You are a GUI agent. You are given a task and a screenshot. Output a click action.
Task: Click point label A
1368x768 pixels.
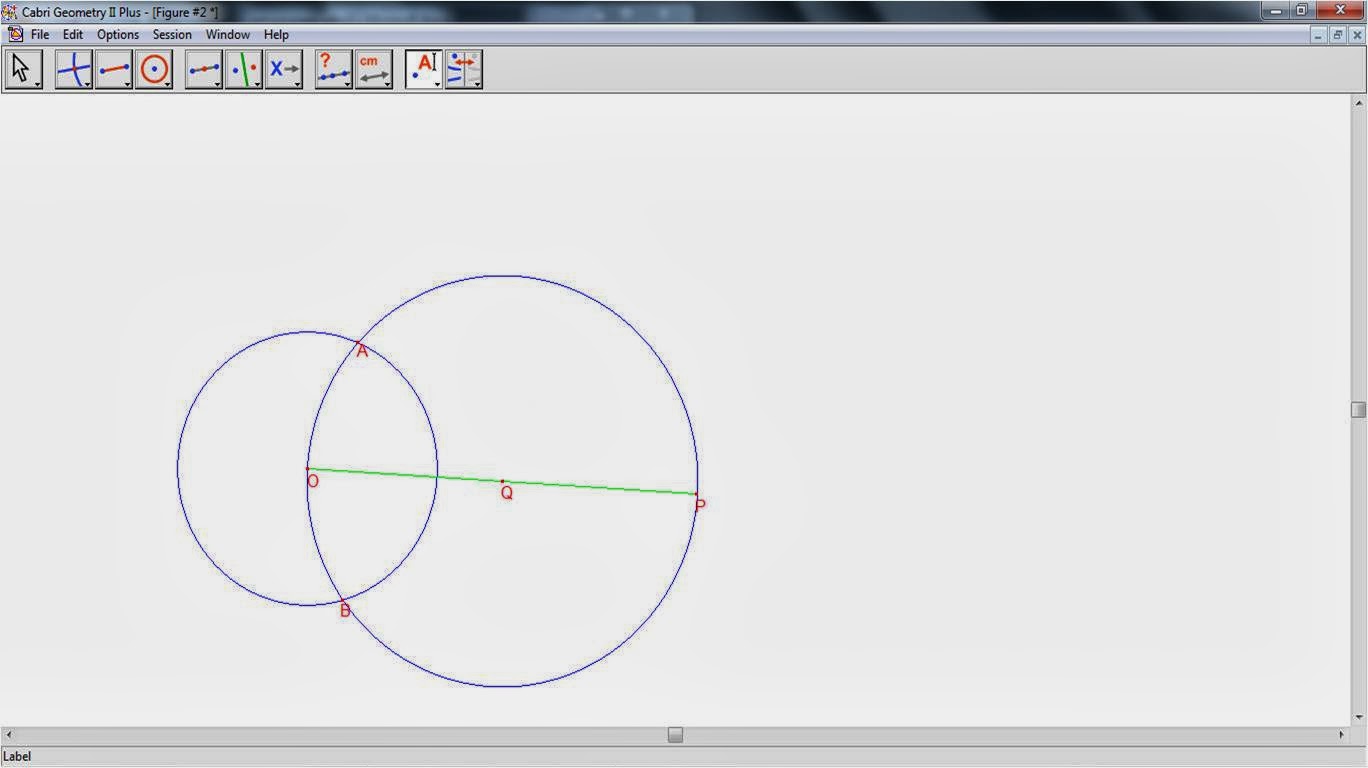[x=363, y=351]
